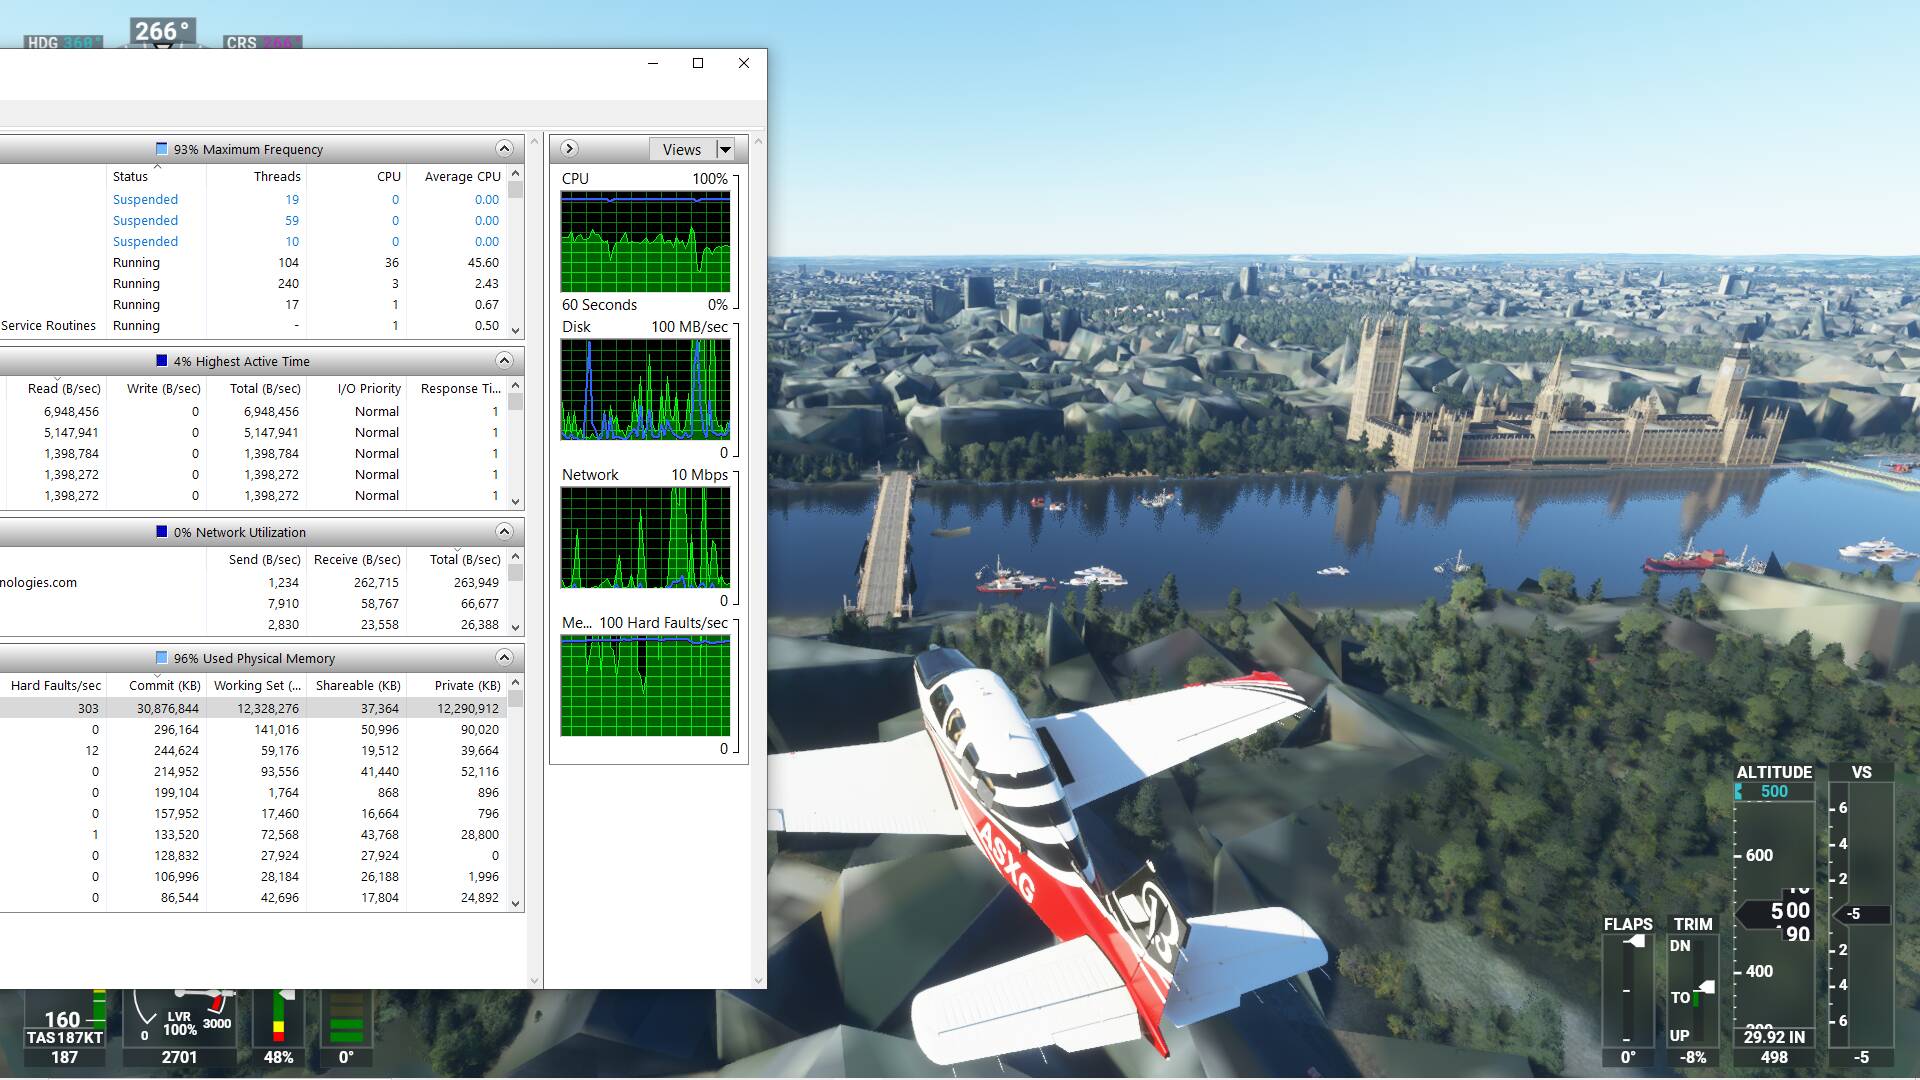This screenshot has height=1080, width=1920.
Task: Sort memory list by Shareable (KB)
Action: (x=356, y=685)
